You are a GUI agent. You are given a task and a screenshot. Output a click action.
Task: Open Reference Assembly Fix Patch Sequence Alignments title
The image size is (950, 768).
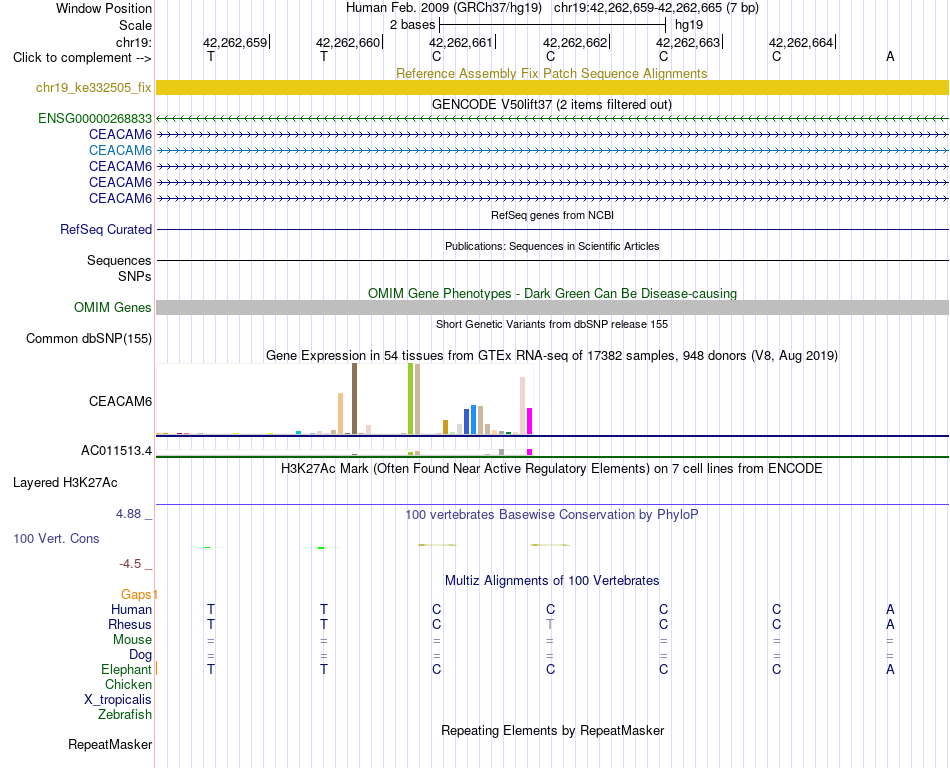pos(551,73)
